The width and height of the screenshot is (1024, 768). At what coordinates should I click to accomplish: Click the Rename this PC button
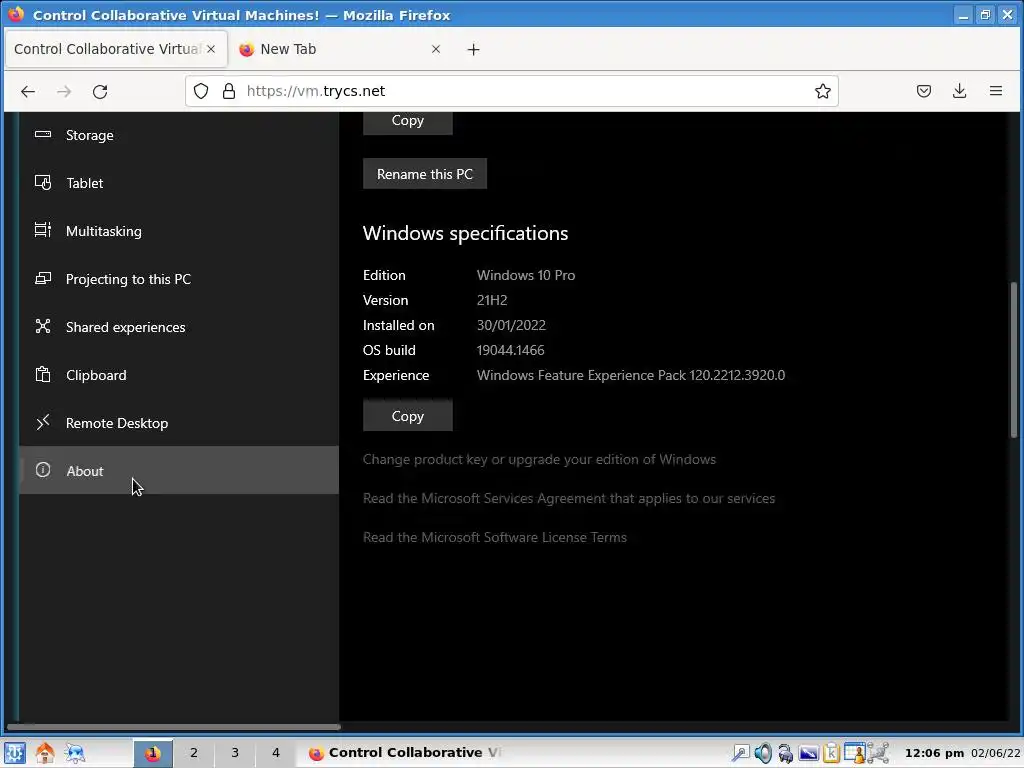pyautogui.click(x=424, y=174)
